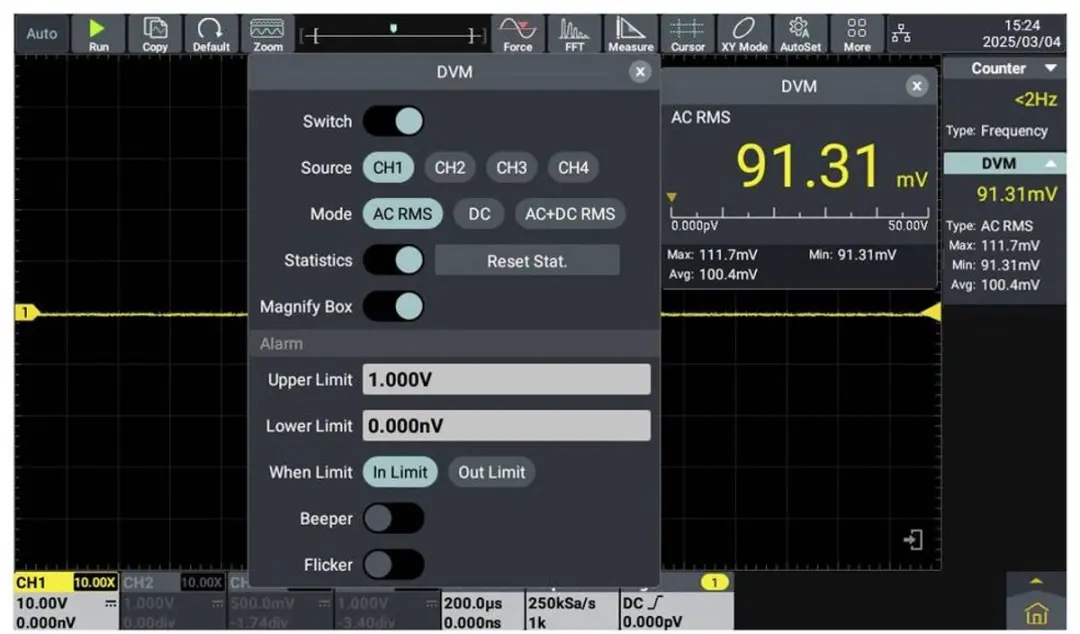Run AutoSet from the toolbar

(x=800, y=34)
